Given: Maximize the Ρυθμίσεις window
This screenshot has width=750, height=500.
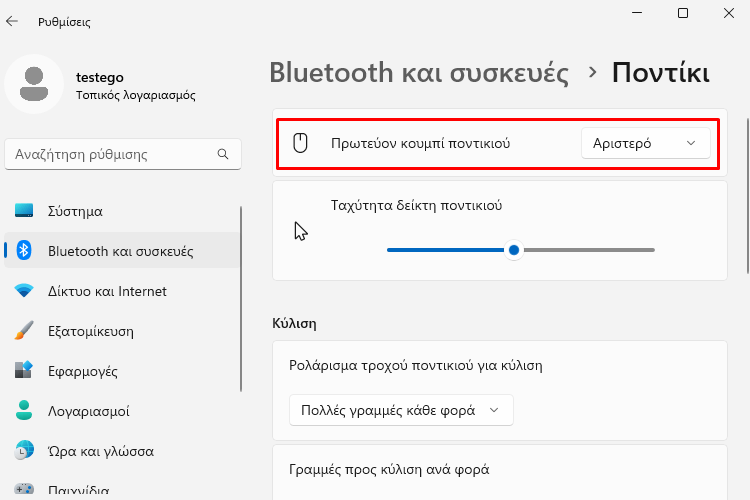Looking at the screenshot, I should tap(683, 13).
